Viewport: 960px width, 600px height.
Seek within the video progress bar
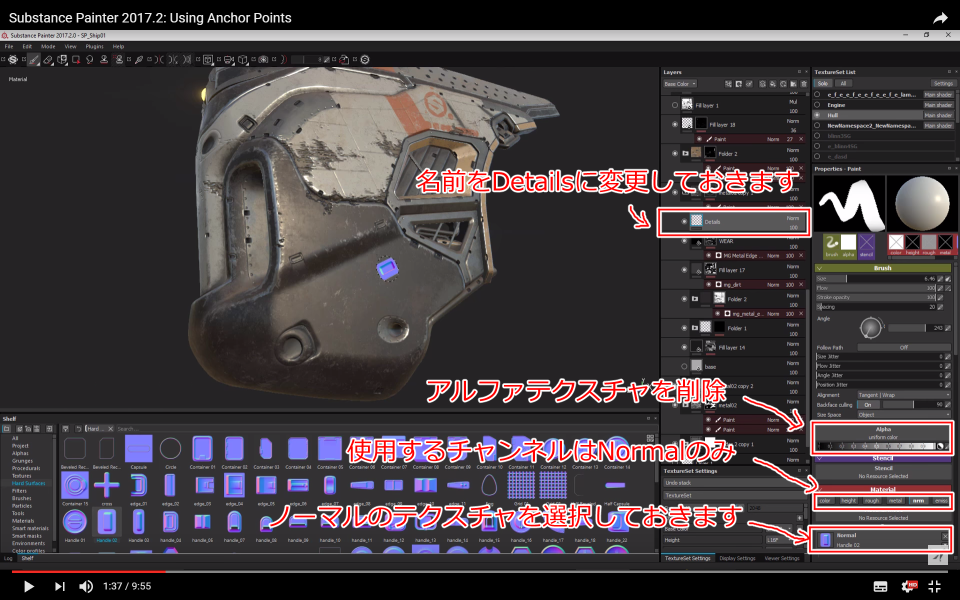480,572
